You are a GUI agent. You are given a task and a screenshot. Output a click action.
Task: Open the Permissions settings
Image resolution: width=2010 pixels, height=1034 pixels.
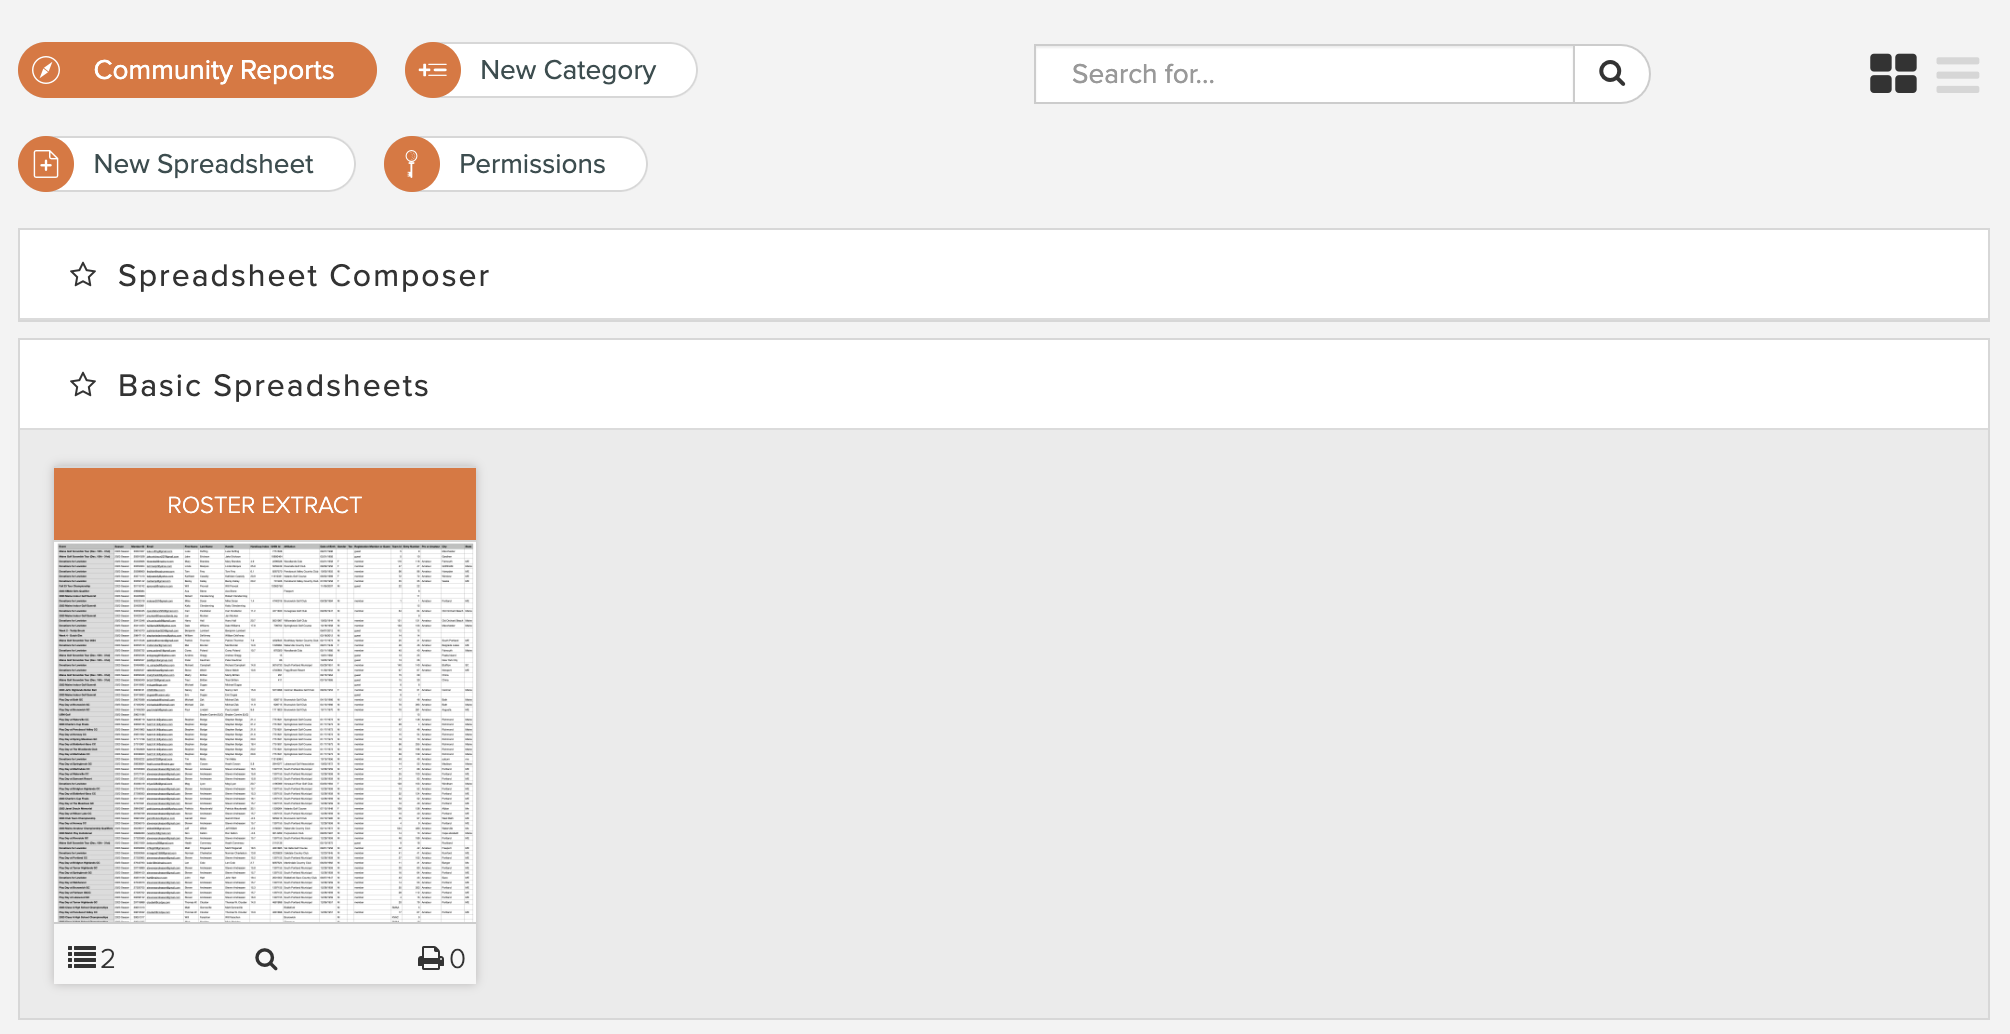(x=516, y=164)
